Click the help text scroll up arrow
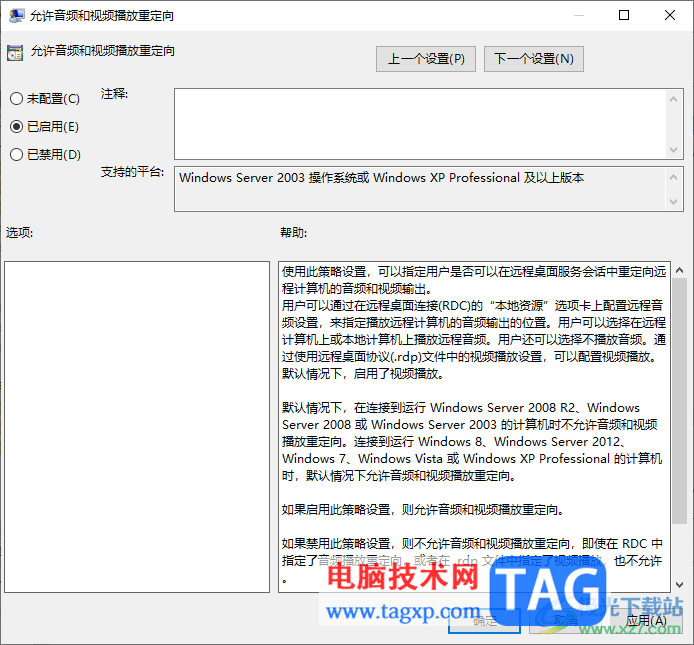 [679, 270]
